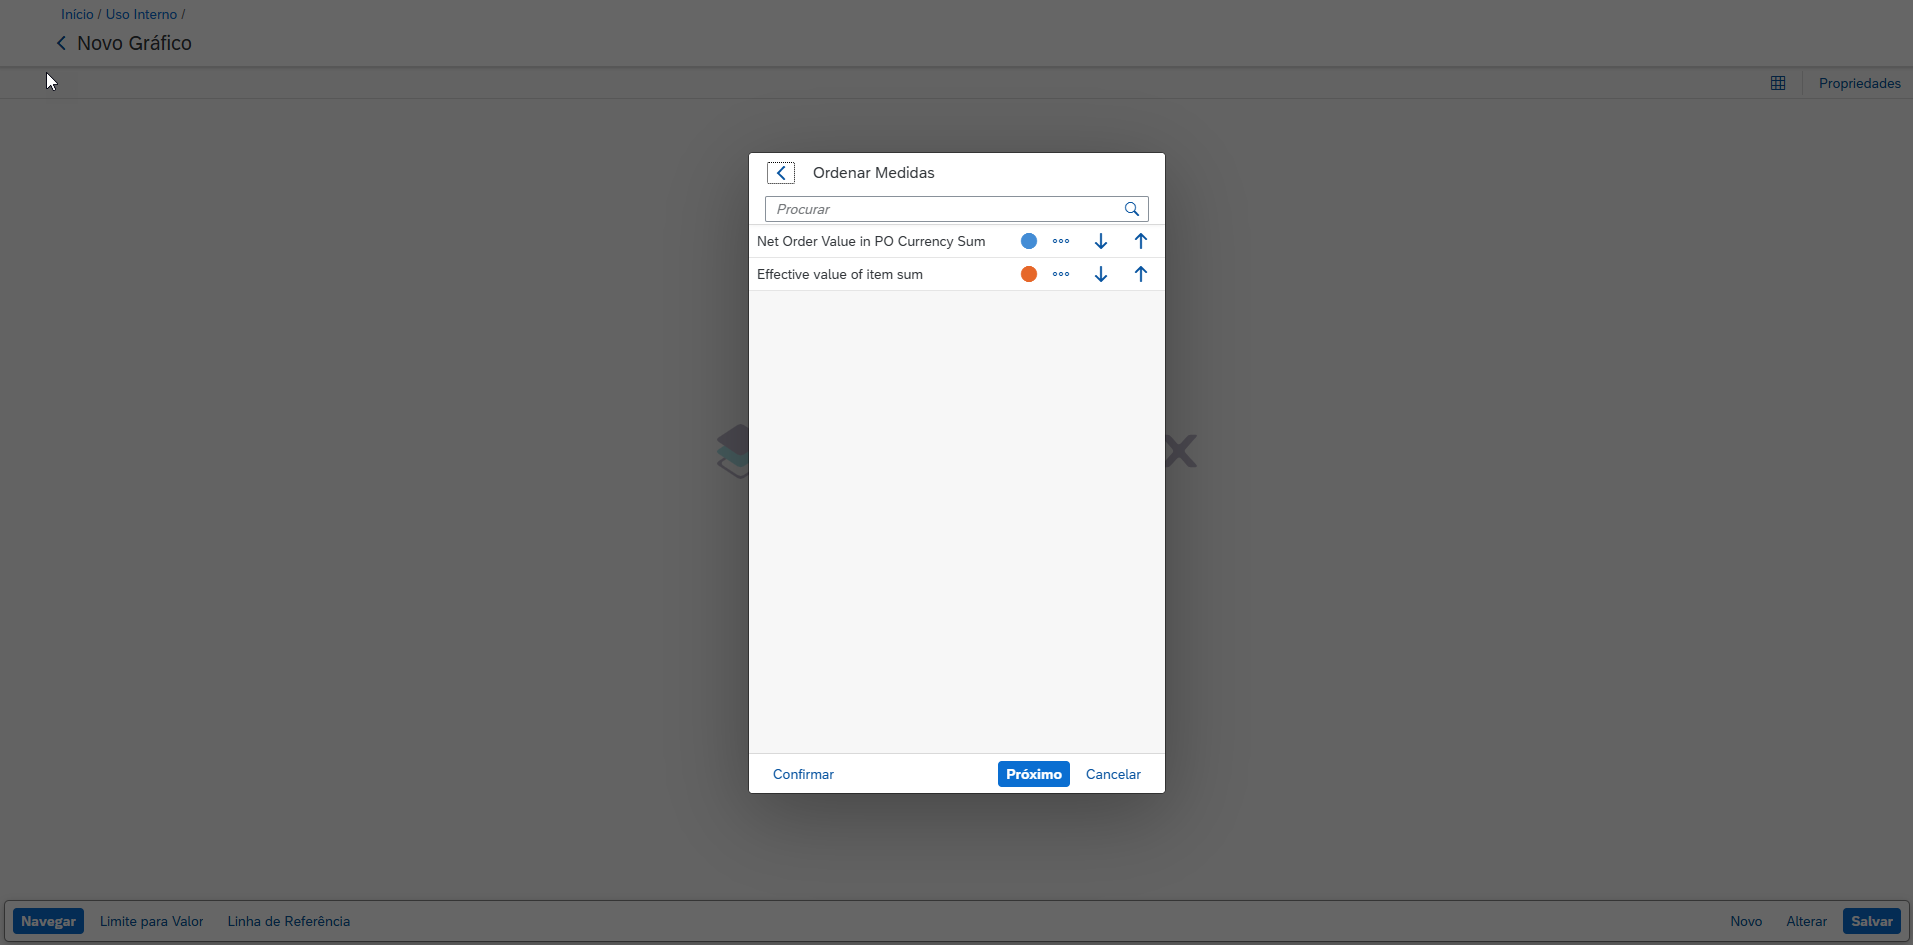Click the table view grid icon
Image resolution: width=1913 pixels, height=945 pixels.
[x=1777, y=83]
